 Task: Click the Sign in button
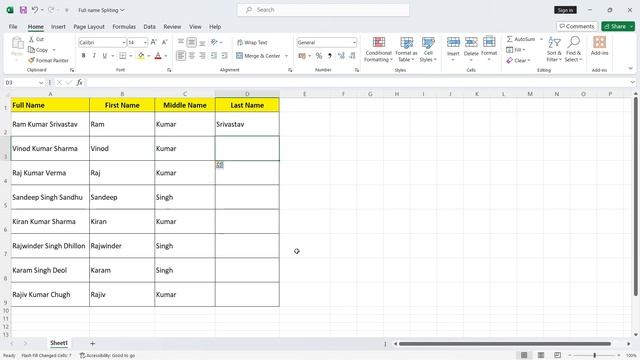565,10
